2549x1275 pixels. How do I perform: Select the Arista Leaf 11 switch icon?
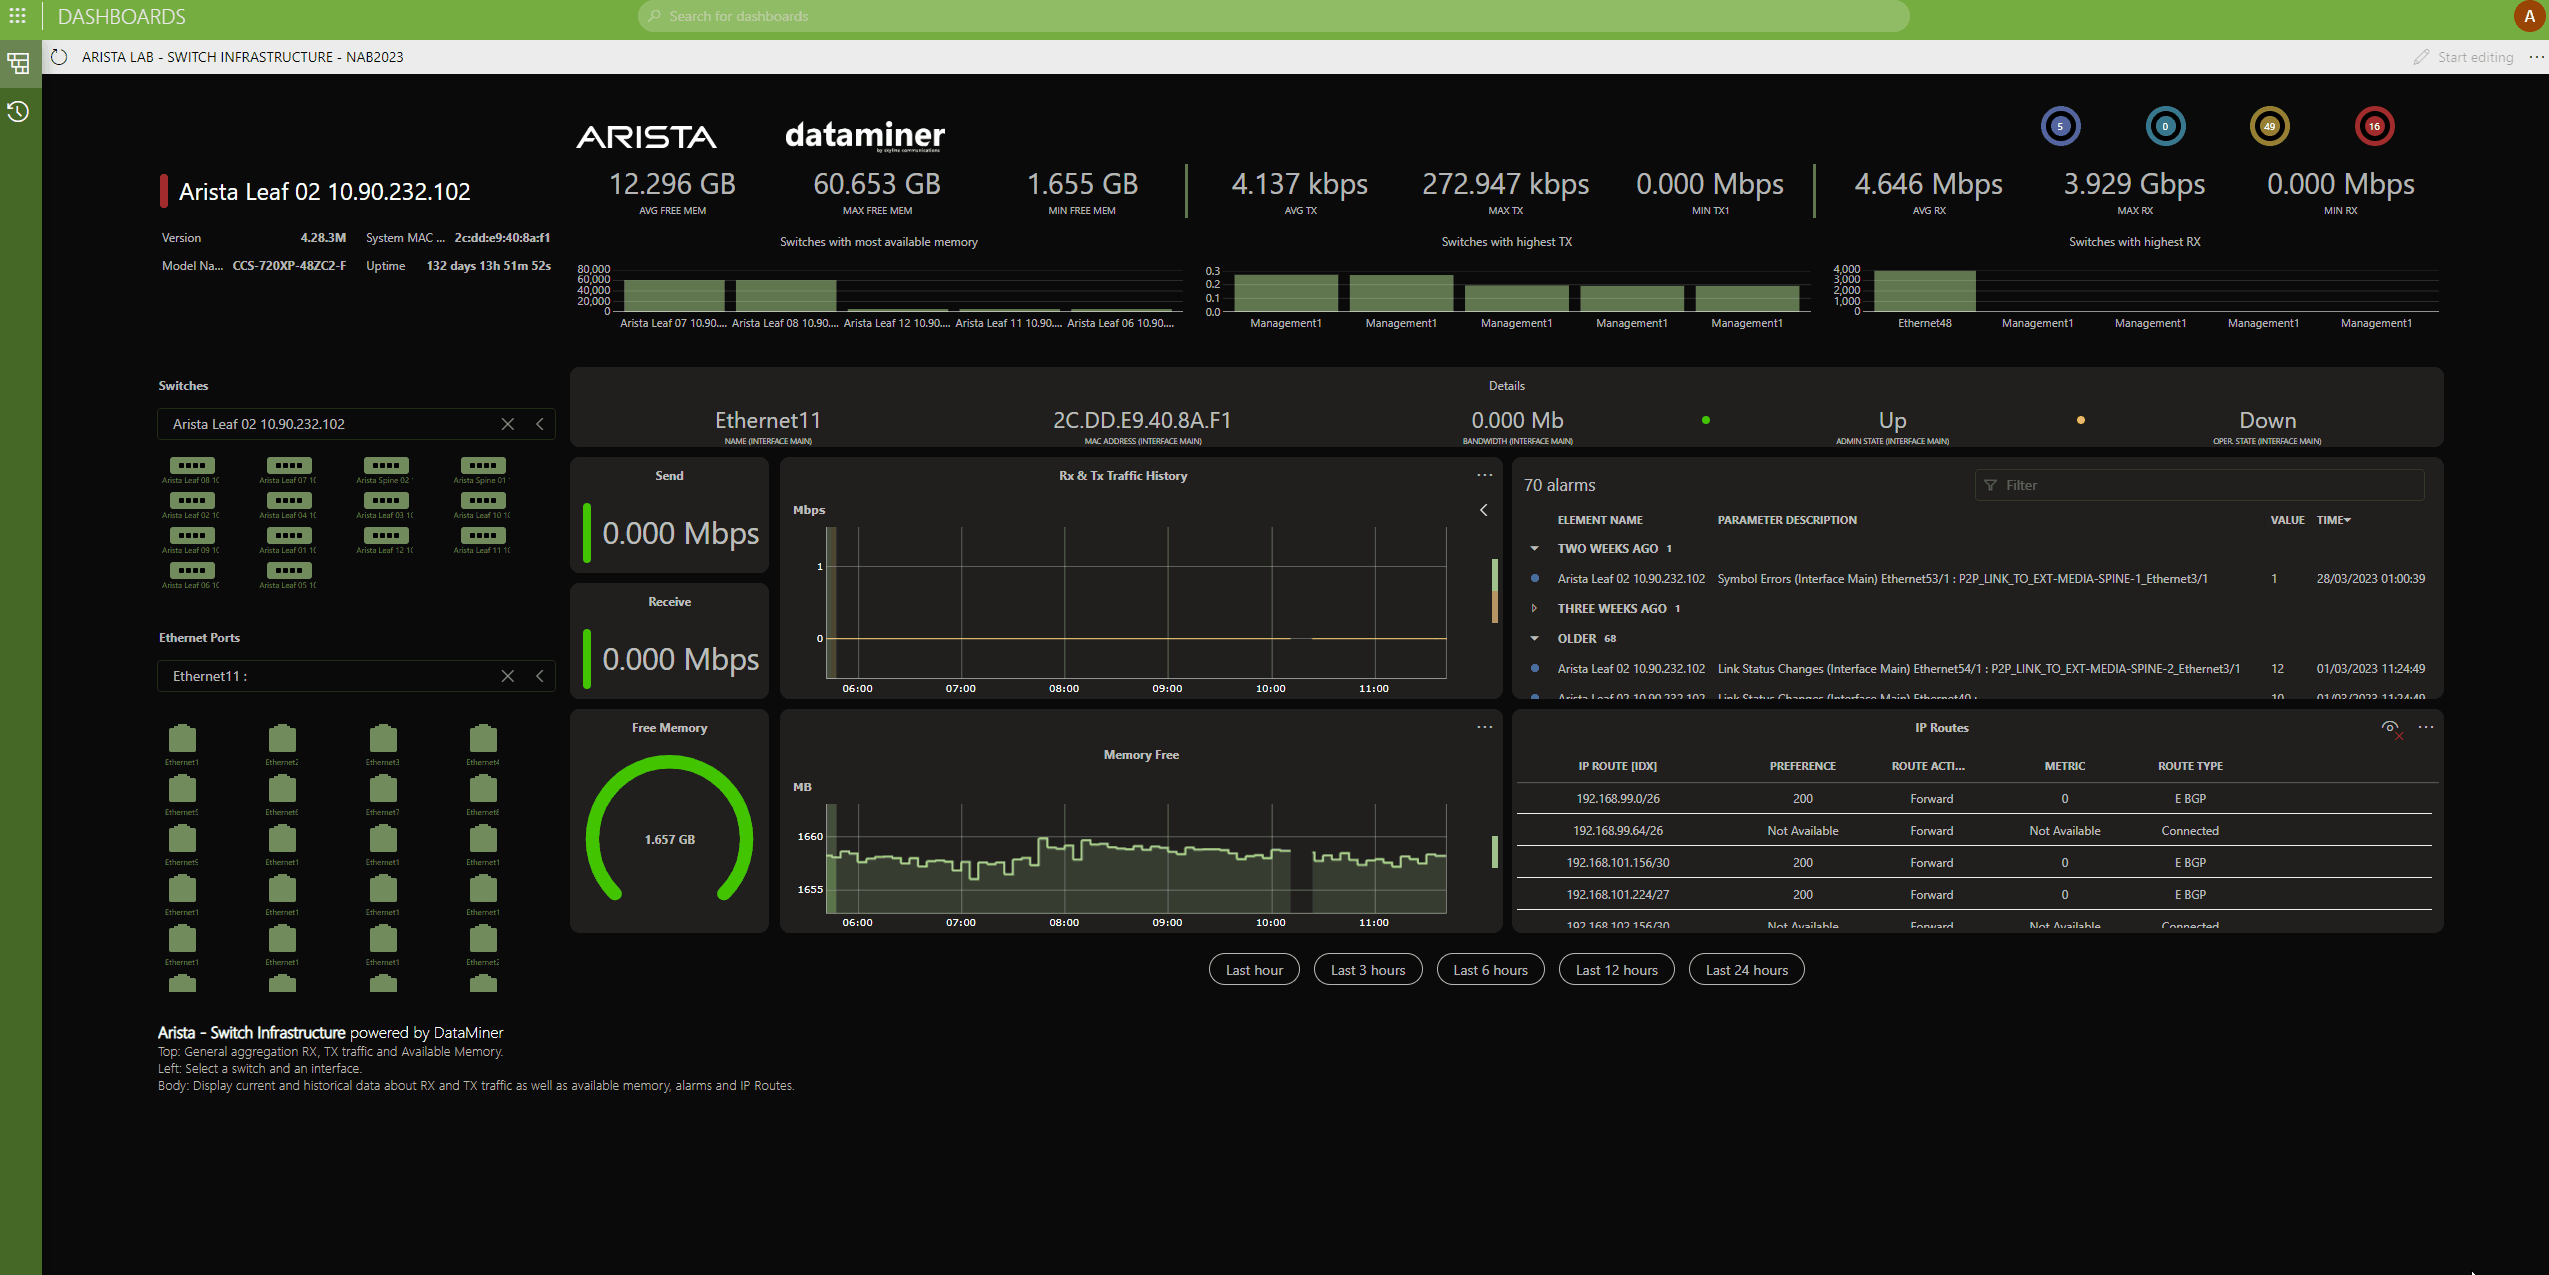(482, 535)
